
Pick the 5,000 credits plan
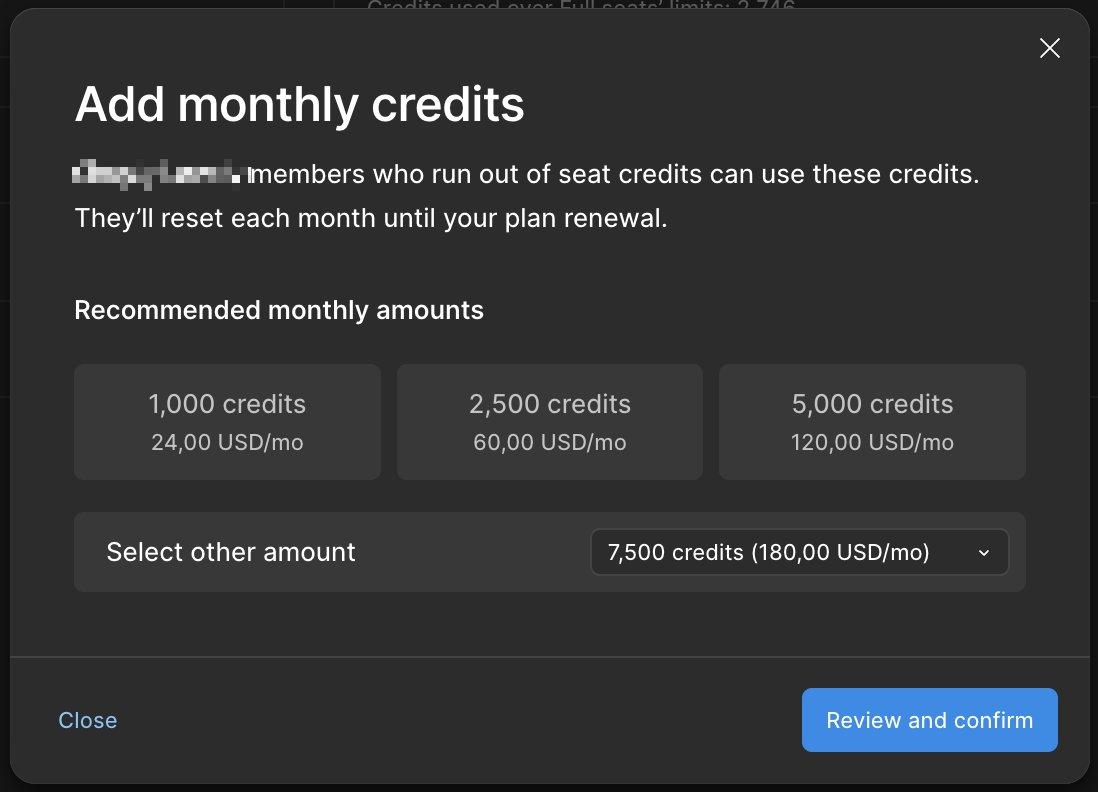pos(873,422)
